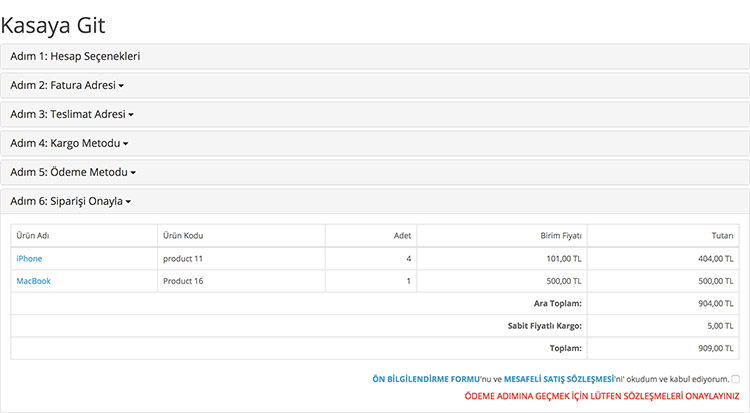Viewport: 750px width, 413px height.
Task: Expand Adım 3: Teslimat Adresi section
Action: (71, 114)
